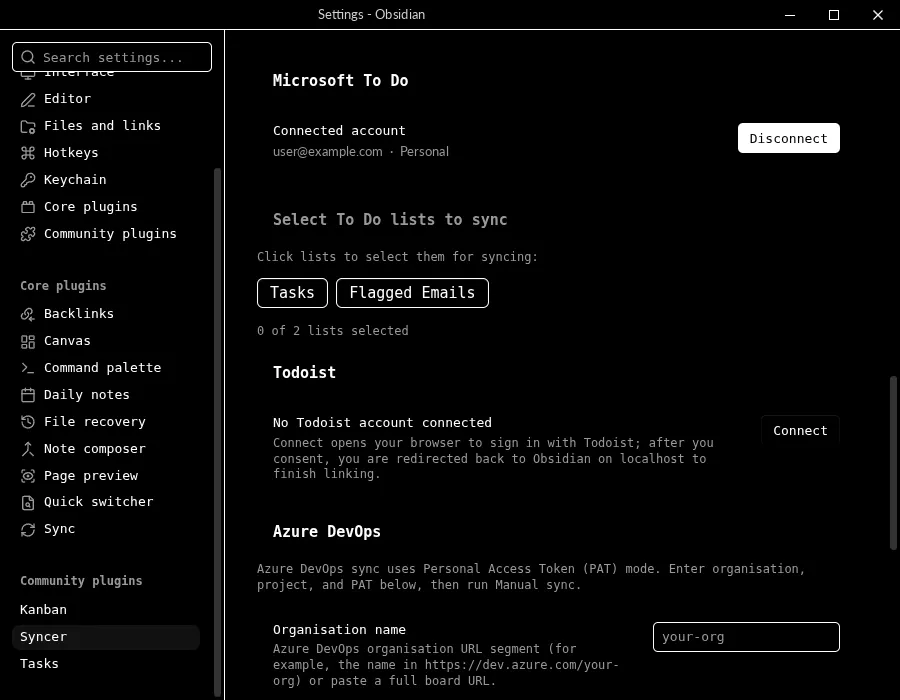Click the "No Todoist account connected" label

click(x=382, y=422)
